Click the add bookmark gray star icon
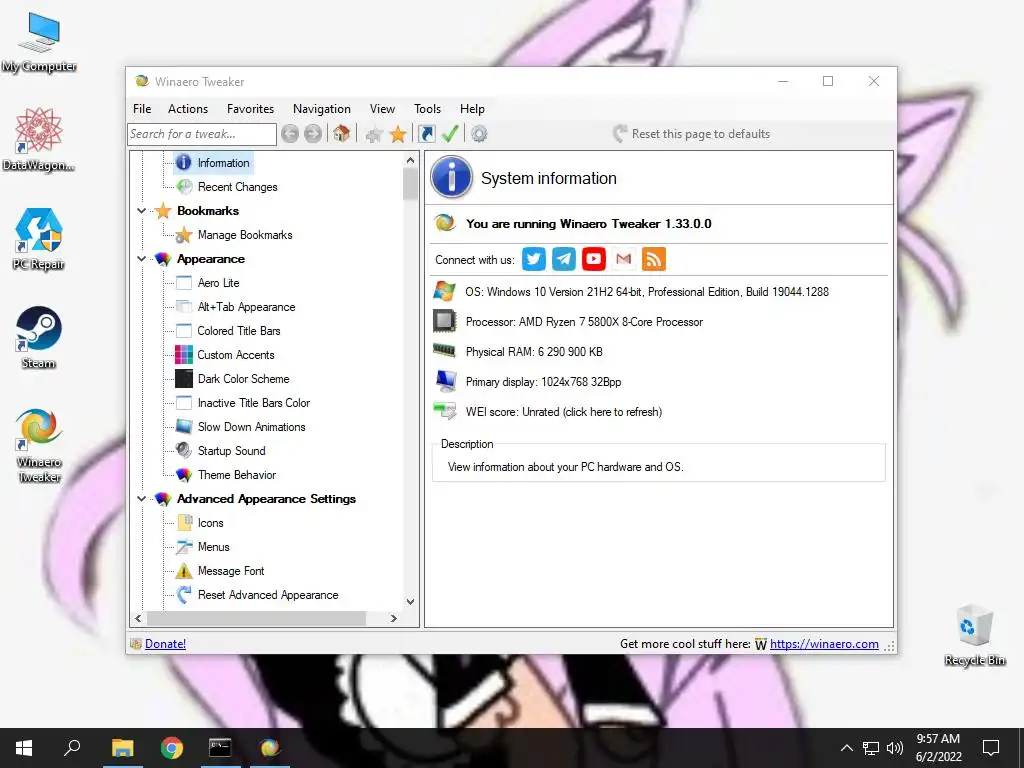 tap(374, 135)
